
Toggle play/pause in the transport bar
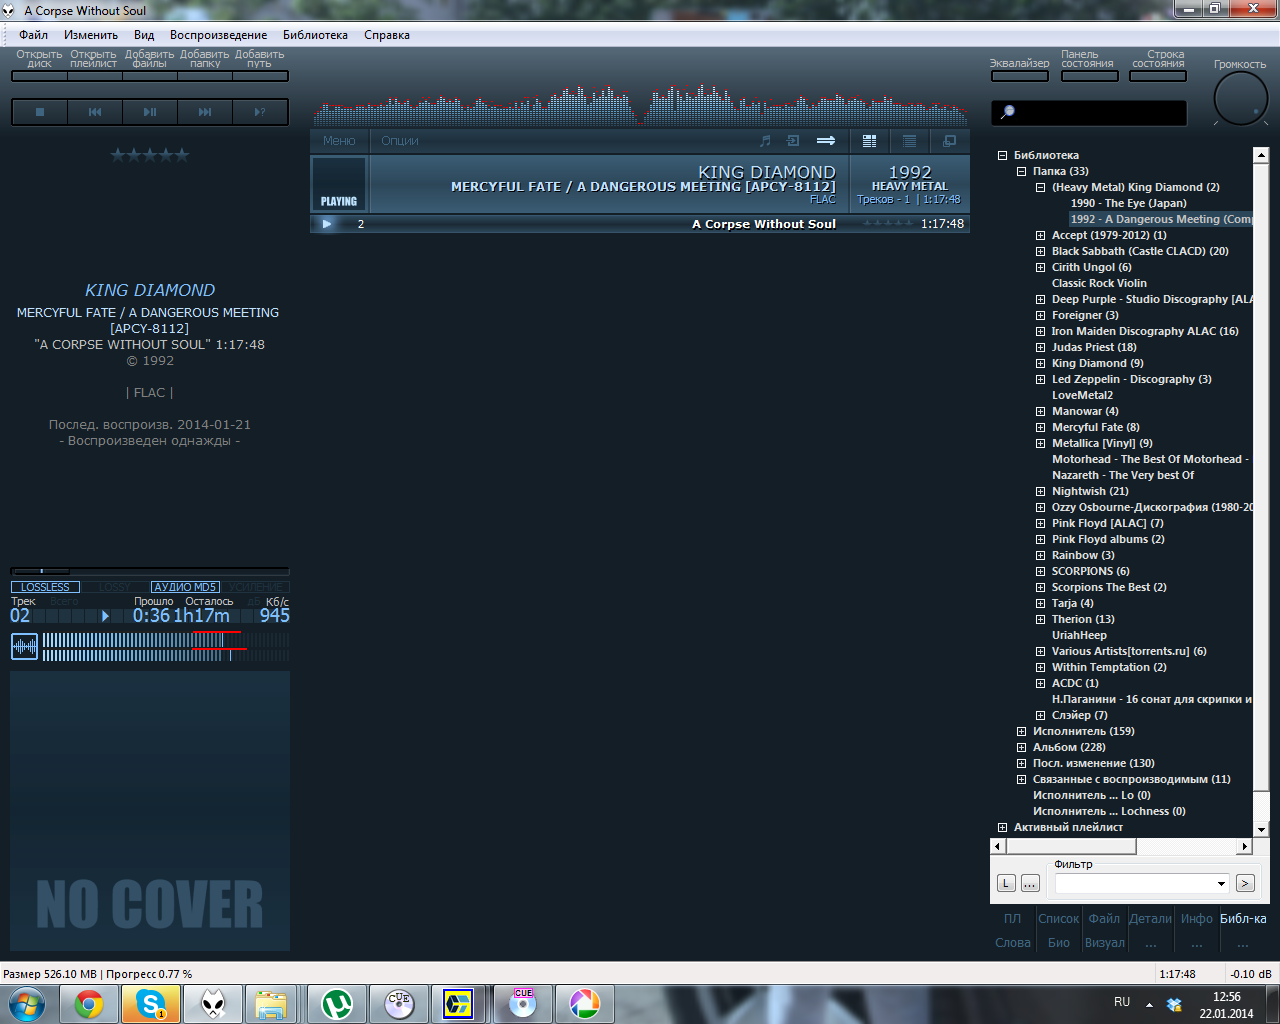pos(150,112)
